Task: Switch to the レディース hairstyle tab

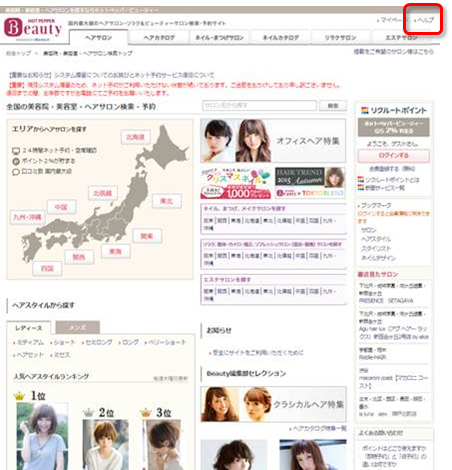Action: [29, 328]
